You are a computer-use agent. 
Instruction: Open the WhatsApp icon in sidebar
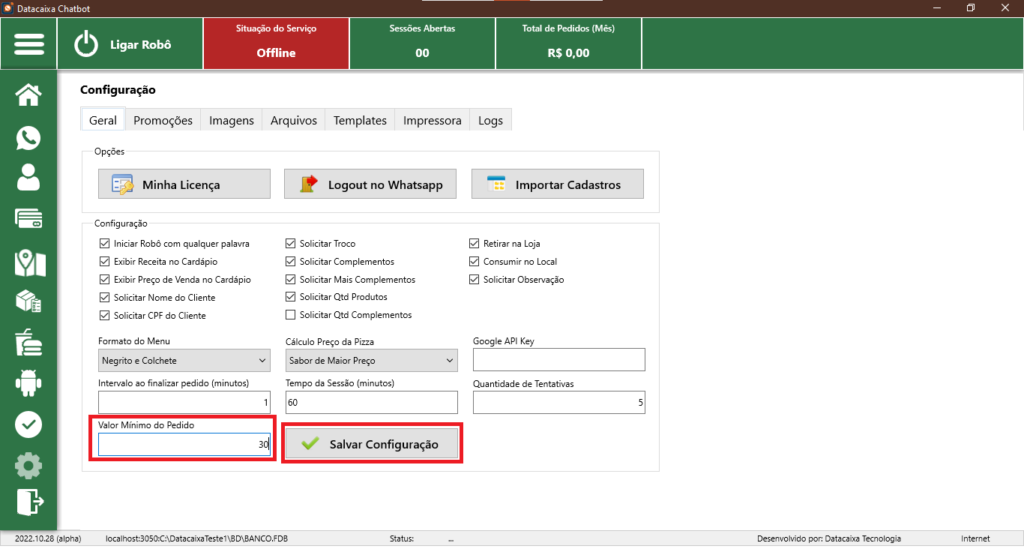pos(29,137)
